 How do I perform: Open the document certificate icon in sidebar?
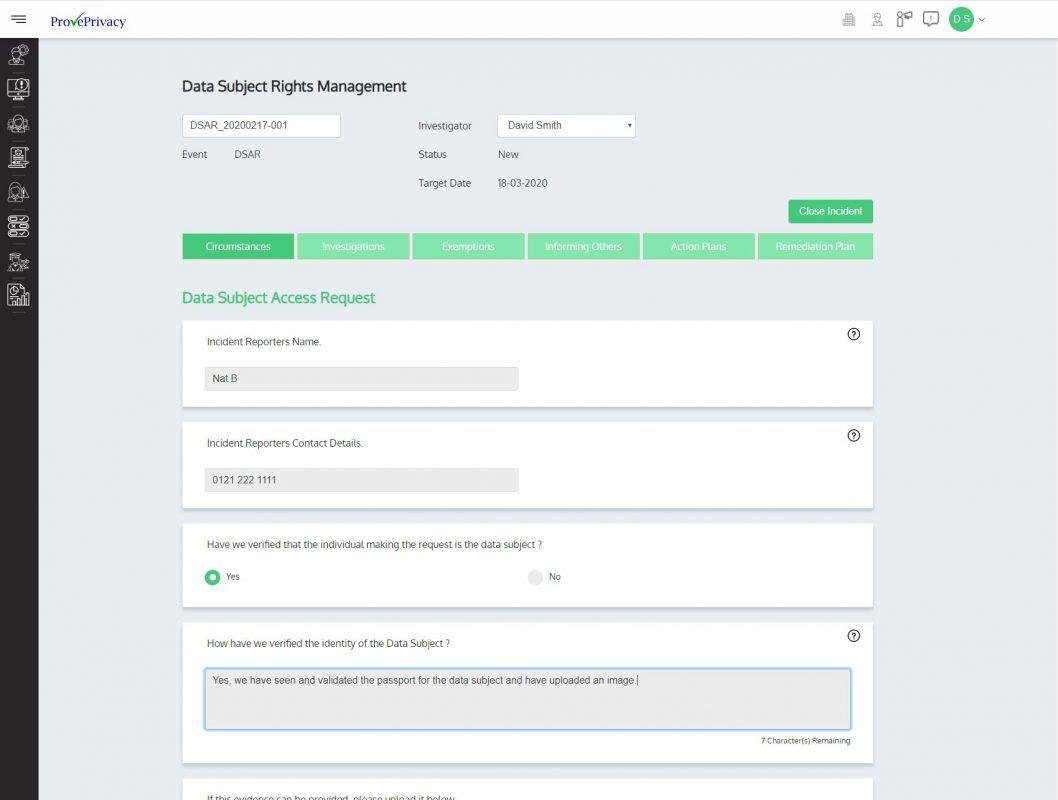click(x=18, y=157)
